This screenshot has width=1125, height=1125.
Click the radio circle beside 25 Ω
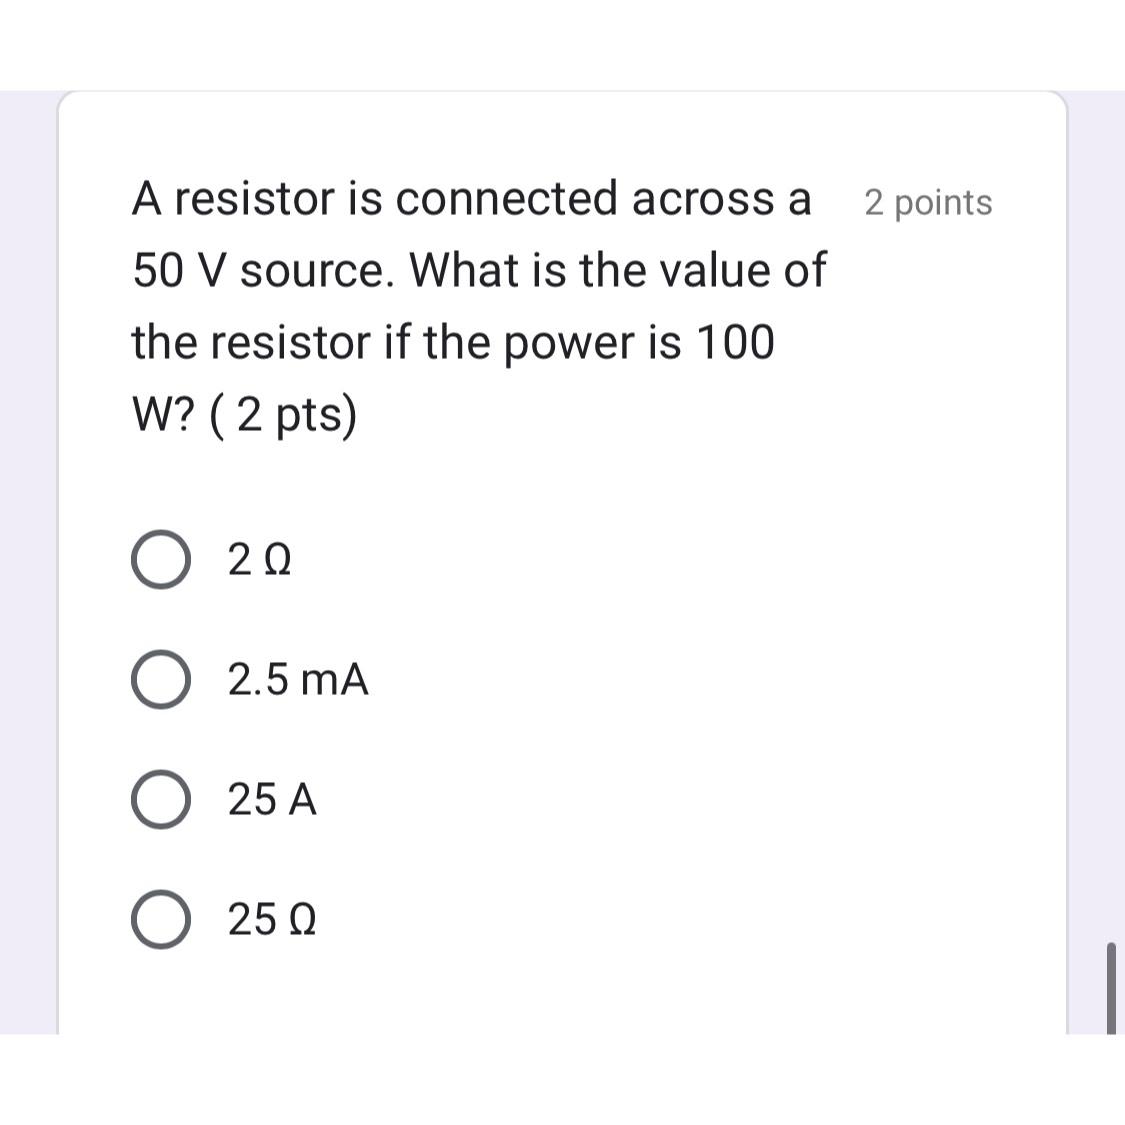[x=161, y=917]
